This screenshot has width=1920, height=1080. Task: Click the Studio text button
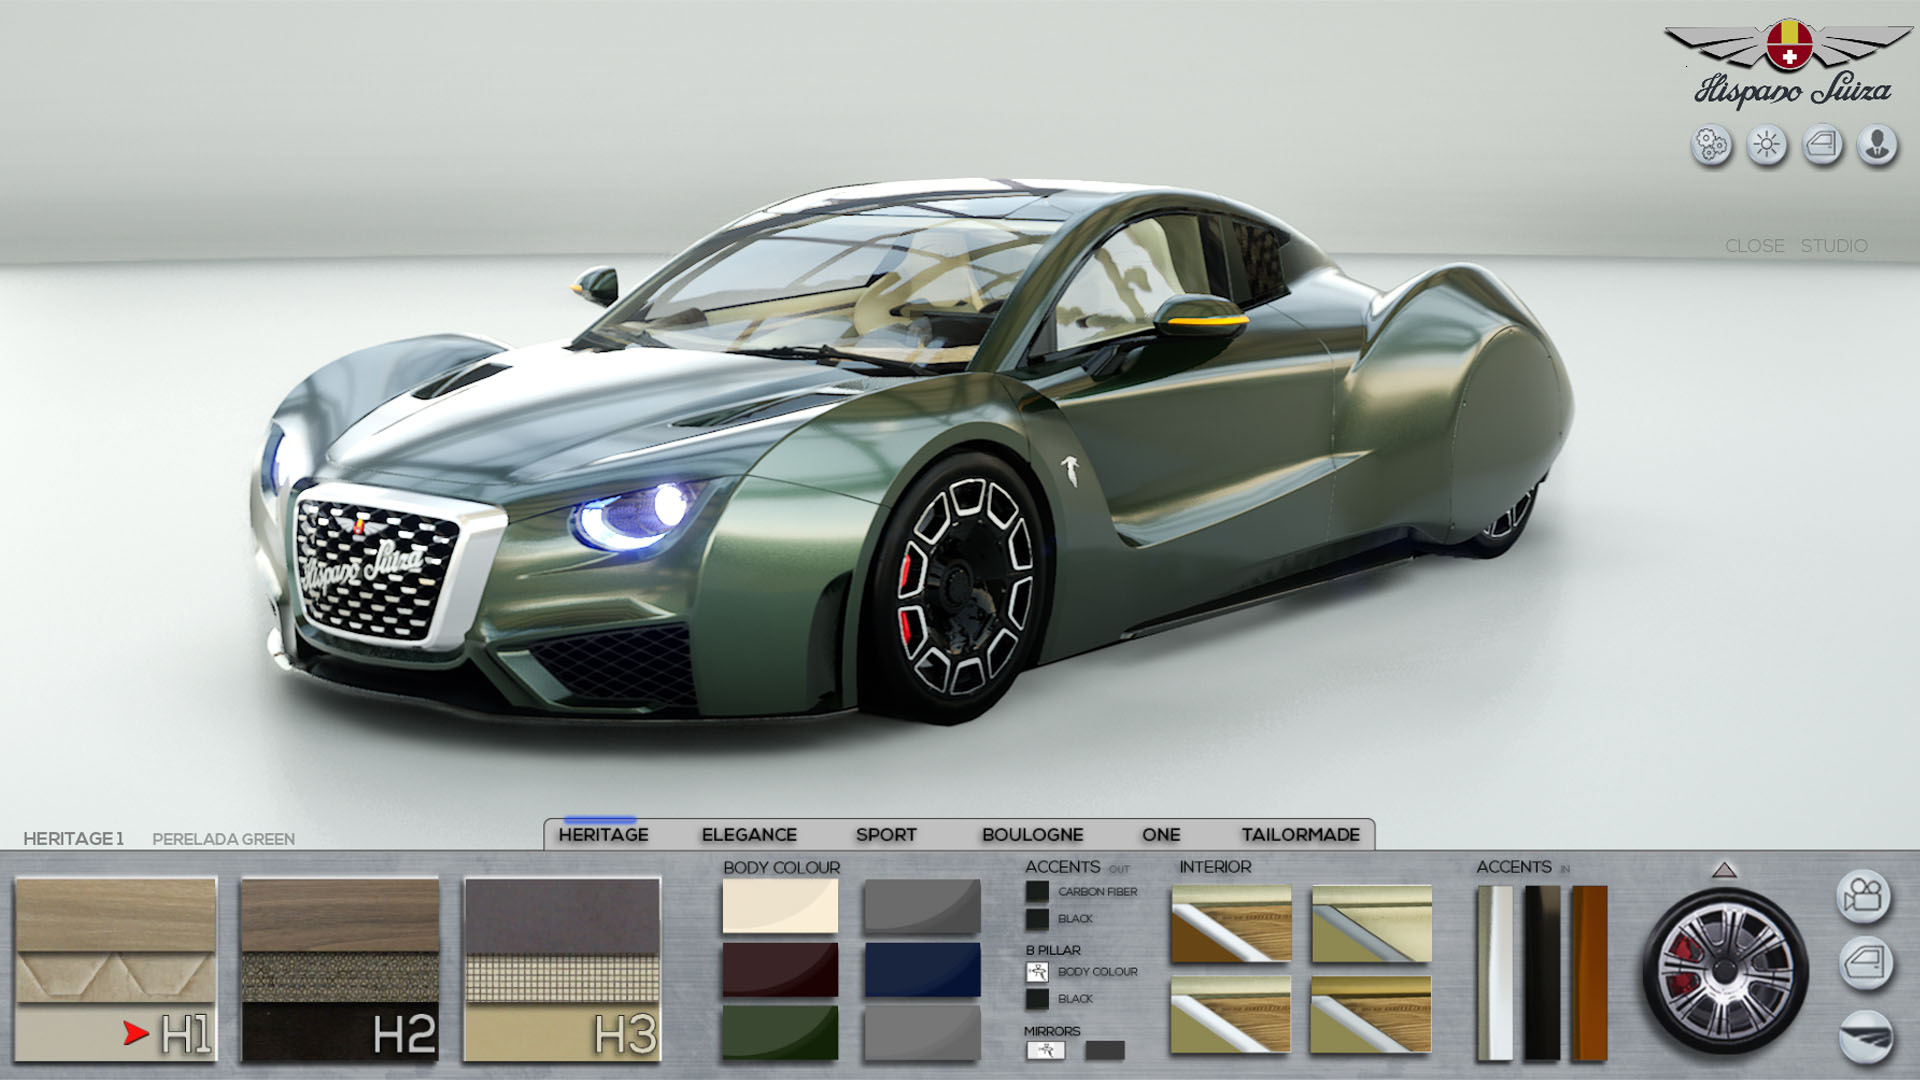1834,246
